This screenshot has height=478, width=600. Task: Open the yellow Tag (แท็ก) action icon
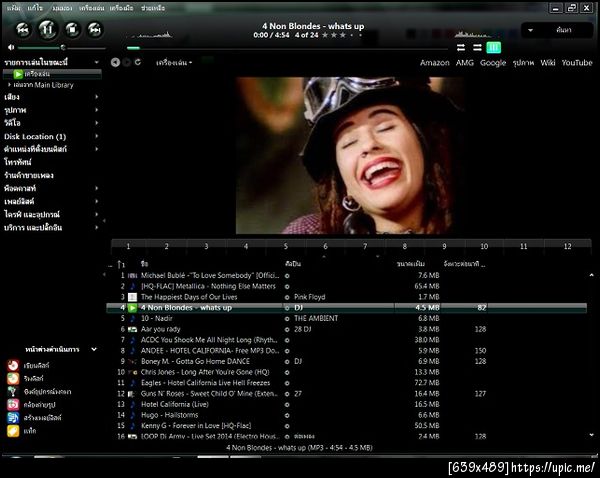point(13,431)
